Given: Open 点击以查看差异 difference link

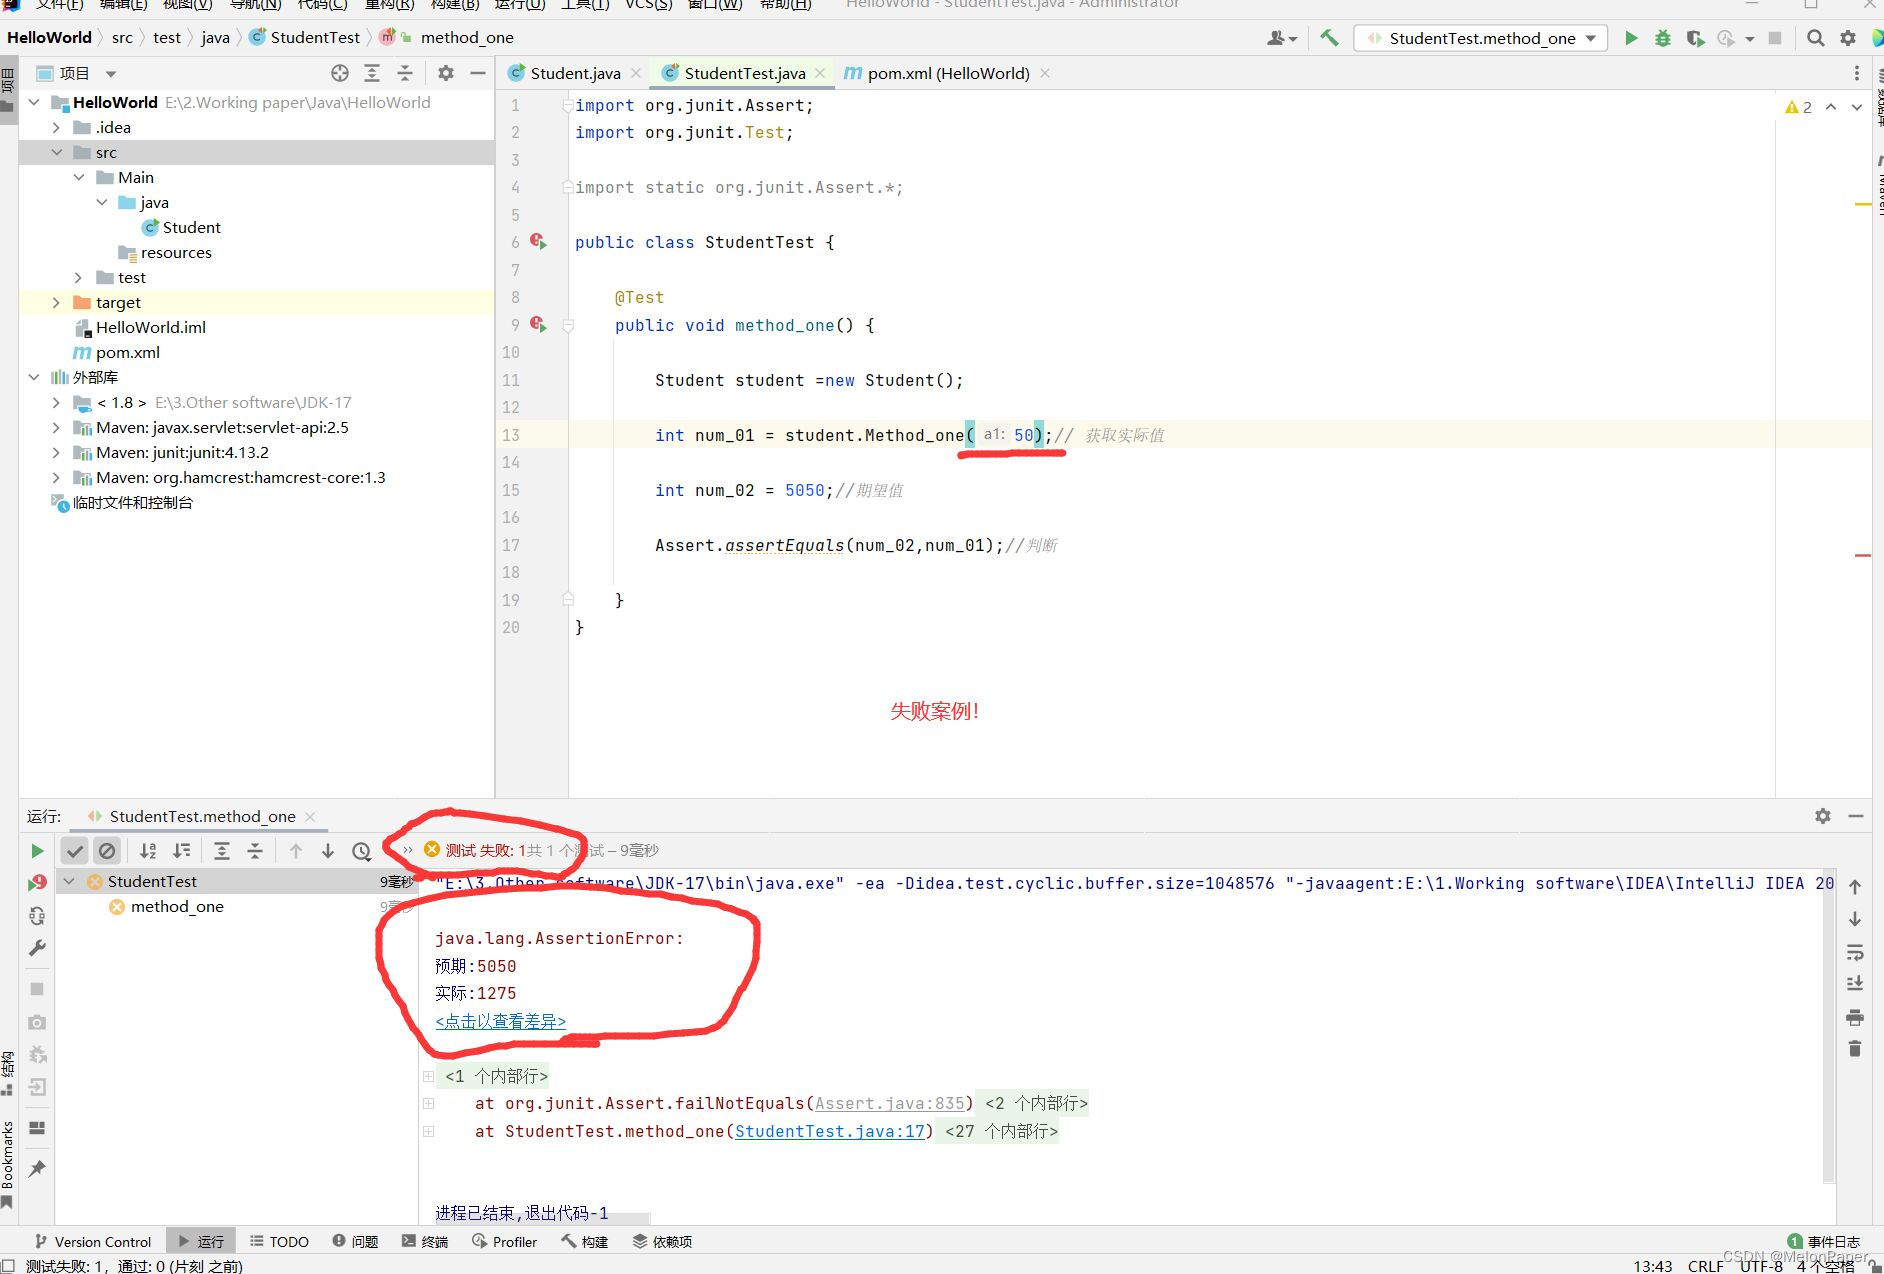Looking at the screenshot, I should (x=500, y=1021).
